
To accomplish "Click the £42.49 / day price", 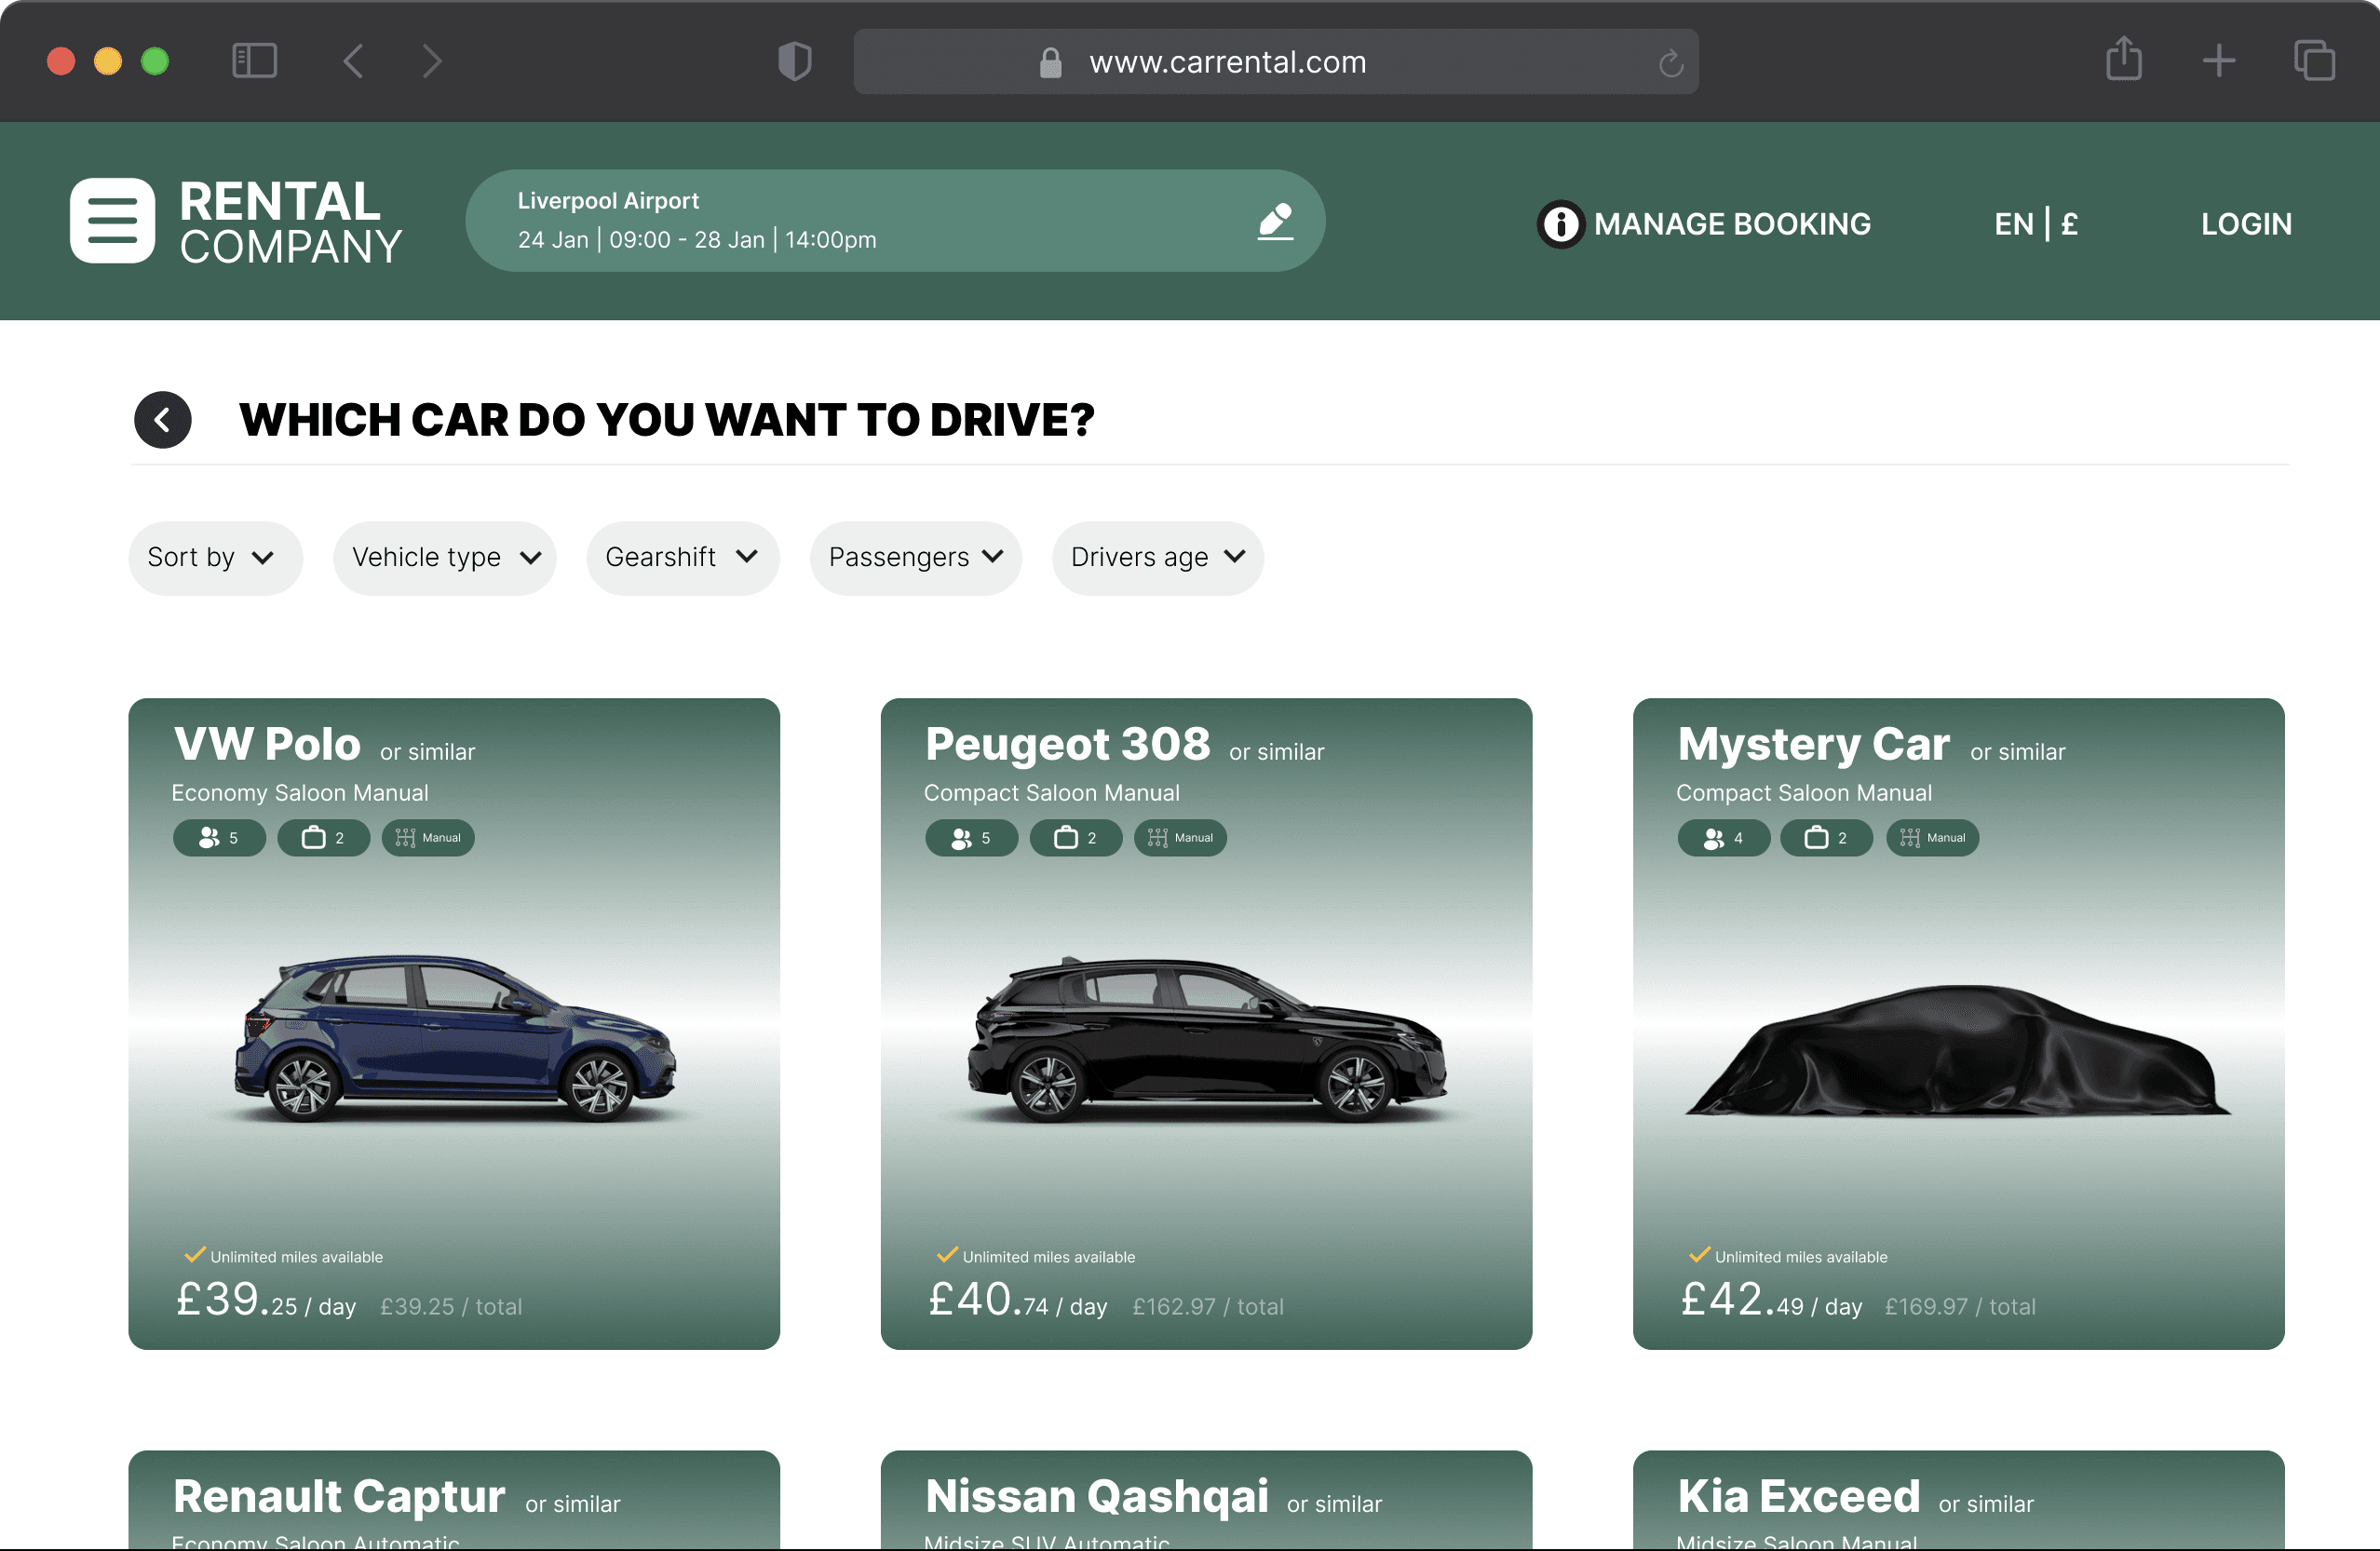I will pos(1771,1300).
